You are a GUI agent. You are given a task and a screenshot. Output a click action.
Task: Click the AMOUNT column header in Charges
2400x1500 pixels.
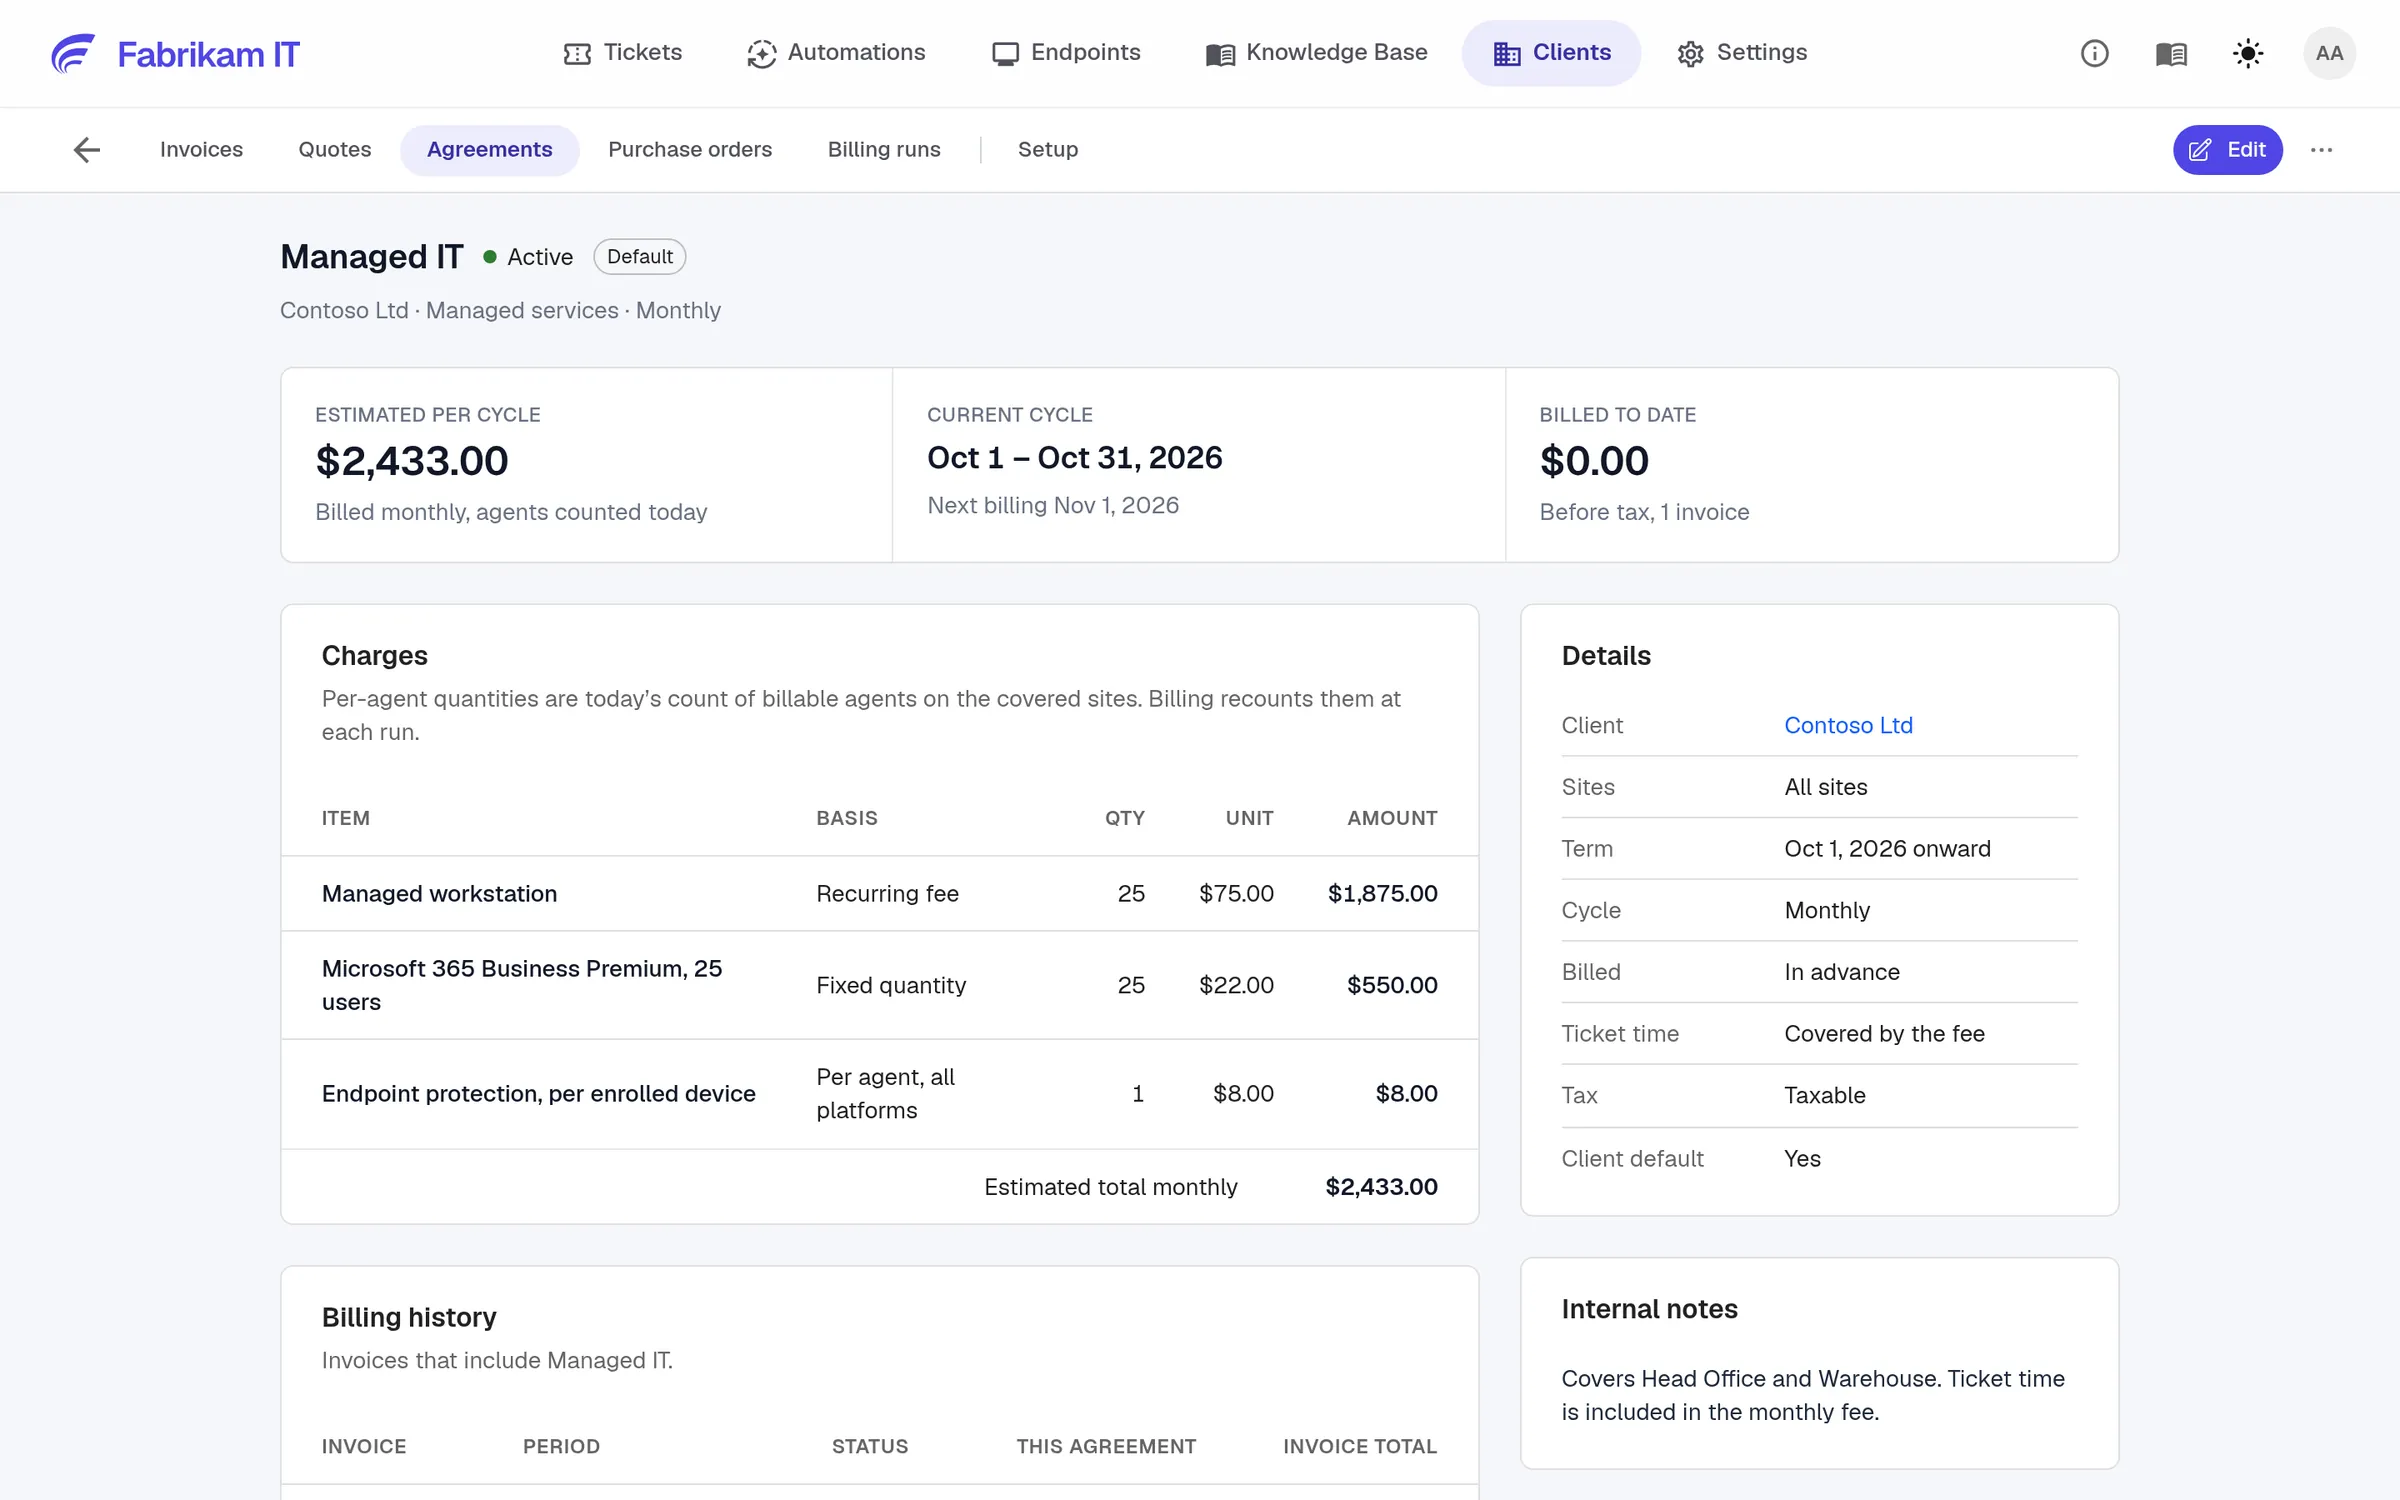click(x=1392, y=818)
